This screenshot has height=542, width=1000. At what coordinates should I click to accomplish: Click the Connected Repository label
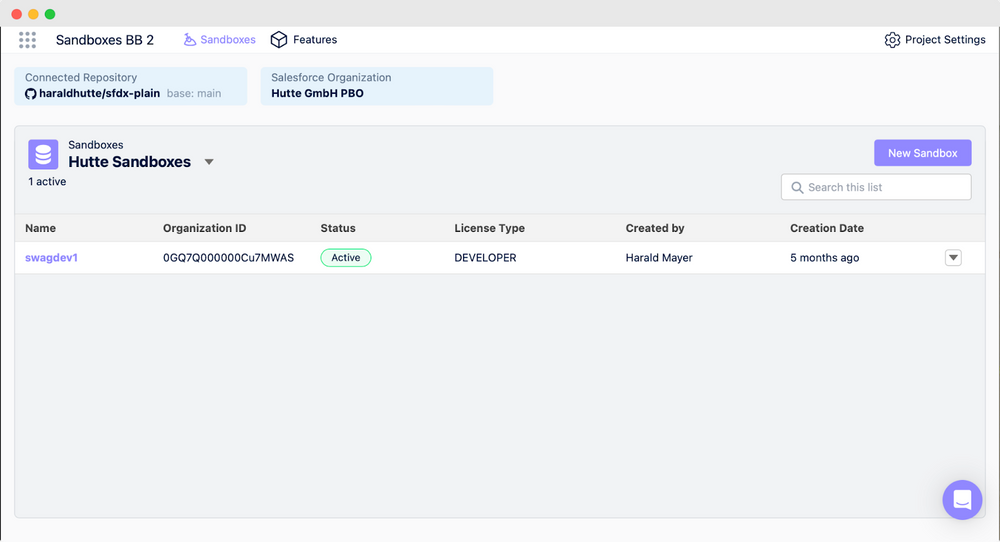81,77
